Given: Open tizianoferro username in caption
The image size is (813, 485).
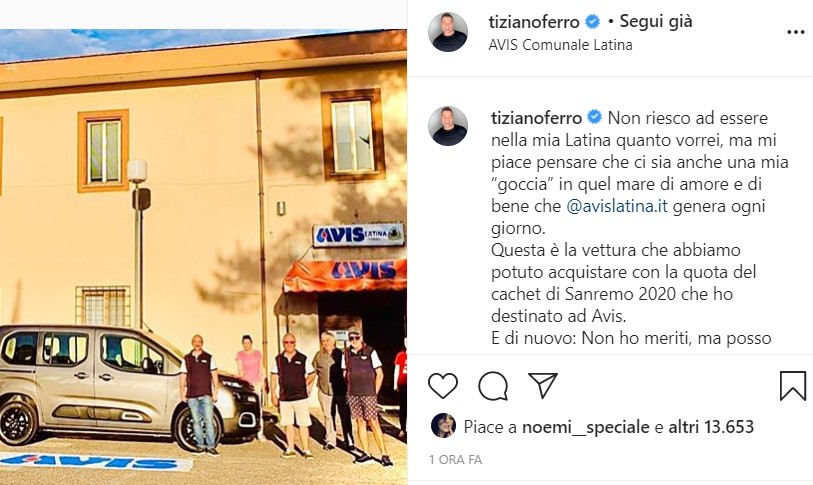Looking at the screenshot, I should [x=537, y=118].
